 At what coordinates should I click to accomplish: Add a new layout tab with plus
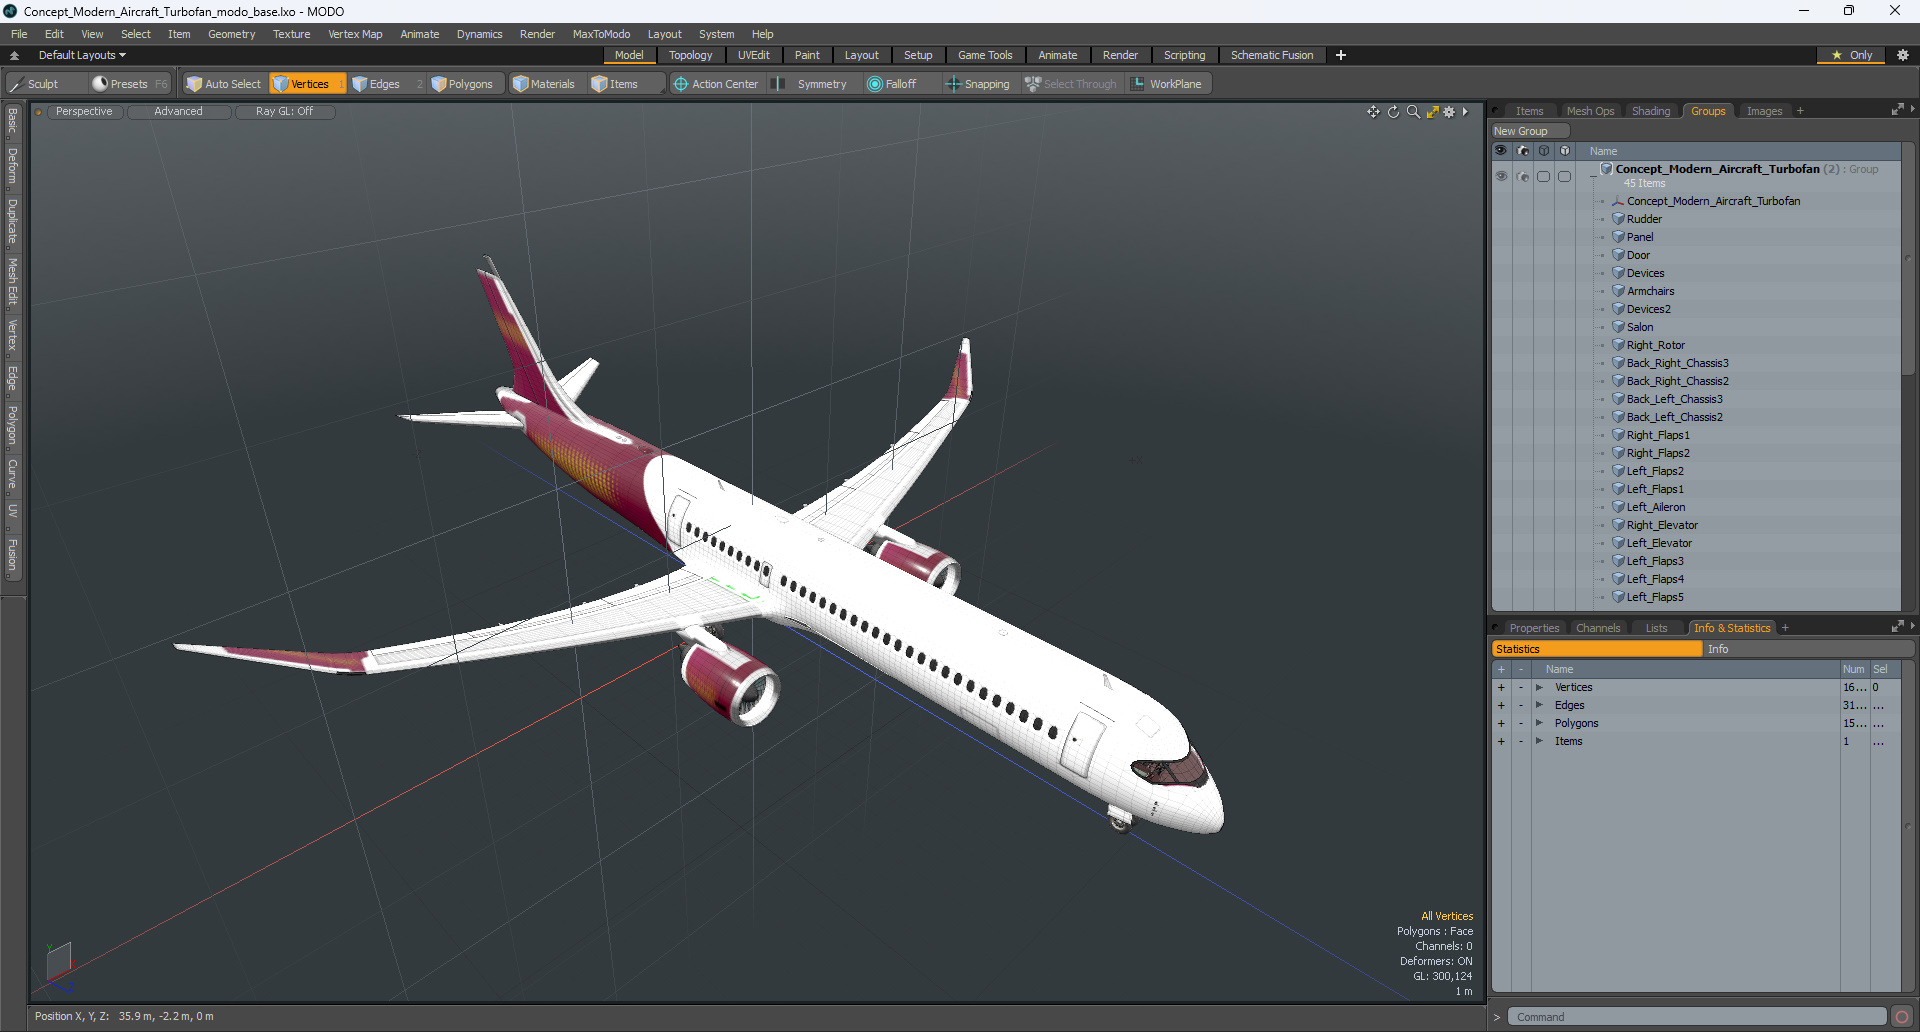[x=1341, y=55]
